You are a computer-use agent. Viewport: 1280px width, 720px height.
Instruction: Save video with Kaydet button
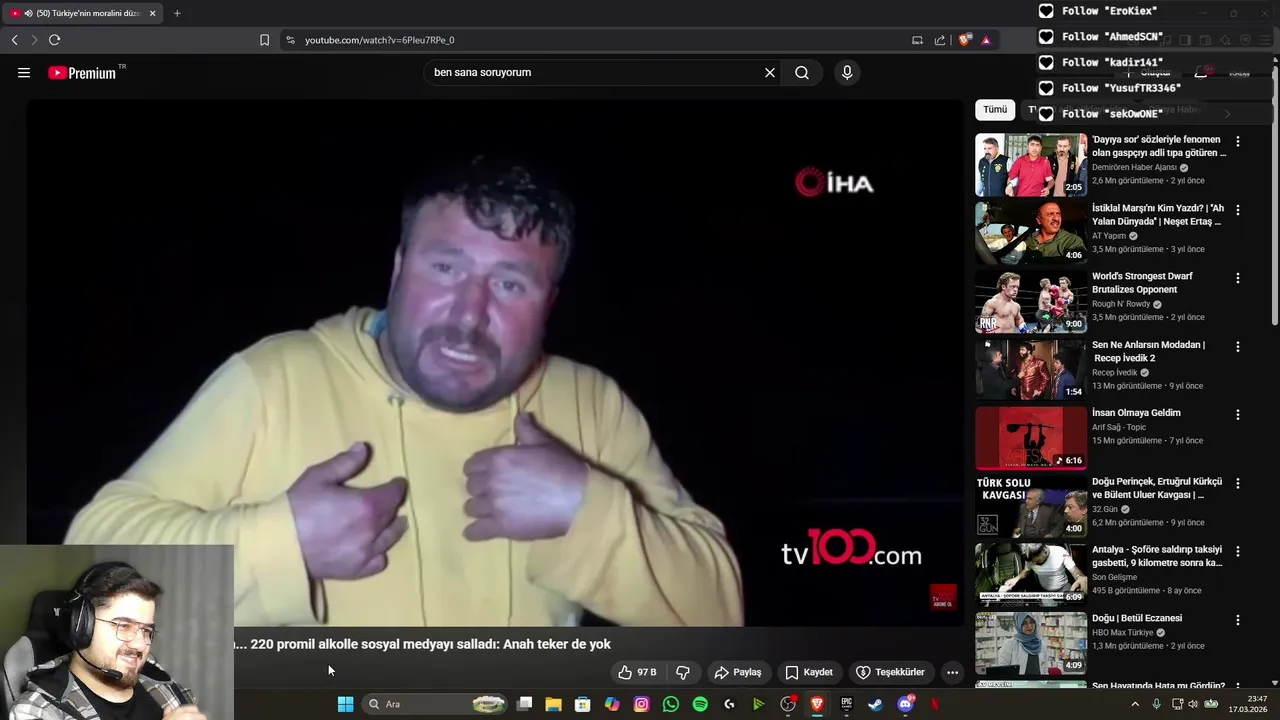tap(809, 672)
